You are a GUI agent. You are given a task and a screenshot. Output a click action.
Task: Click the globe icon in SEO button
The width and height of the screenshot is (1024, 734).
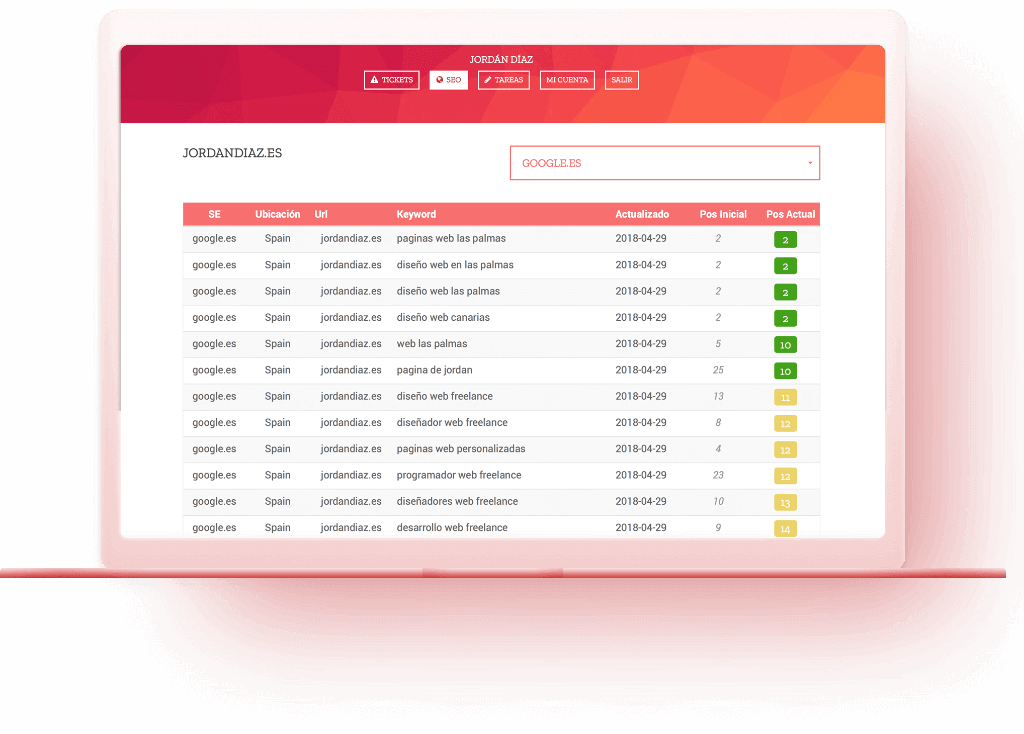[x=440, y=80]
